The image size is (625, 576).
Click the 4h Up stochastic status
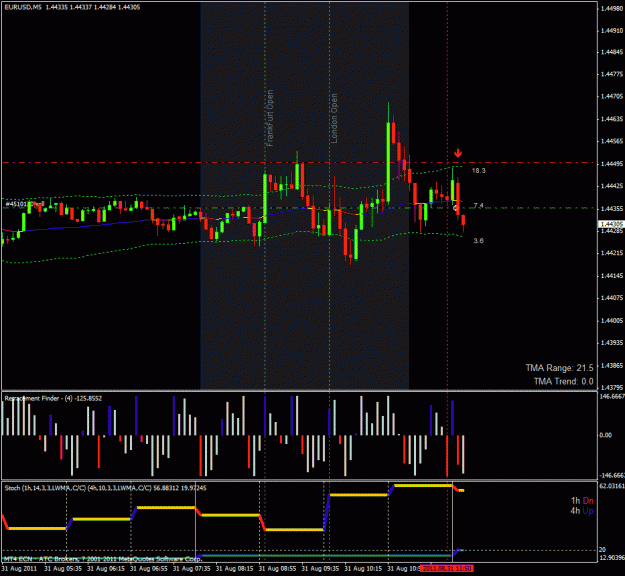pos(582,511)
